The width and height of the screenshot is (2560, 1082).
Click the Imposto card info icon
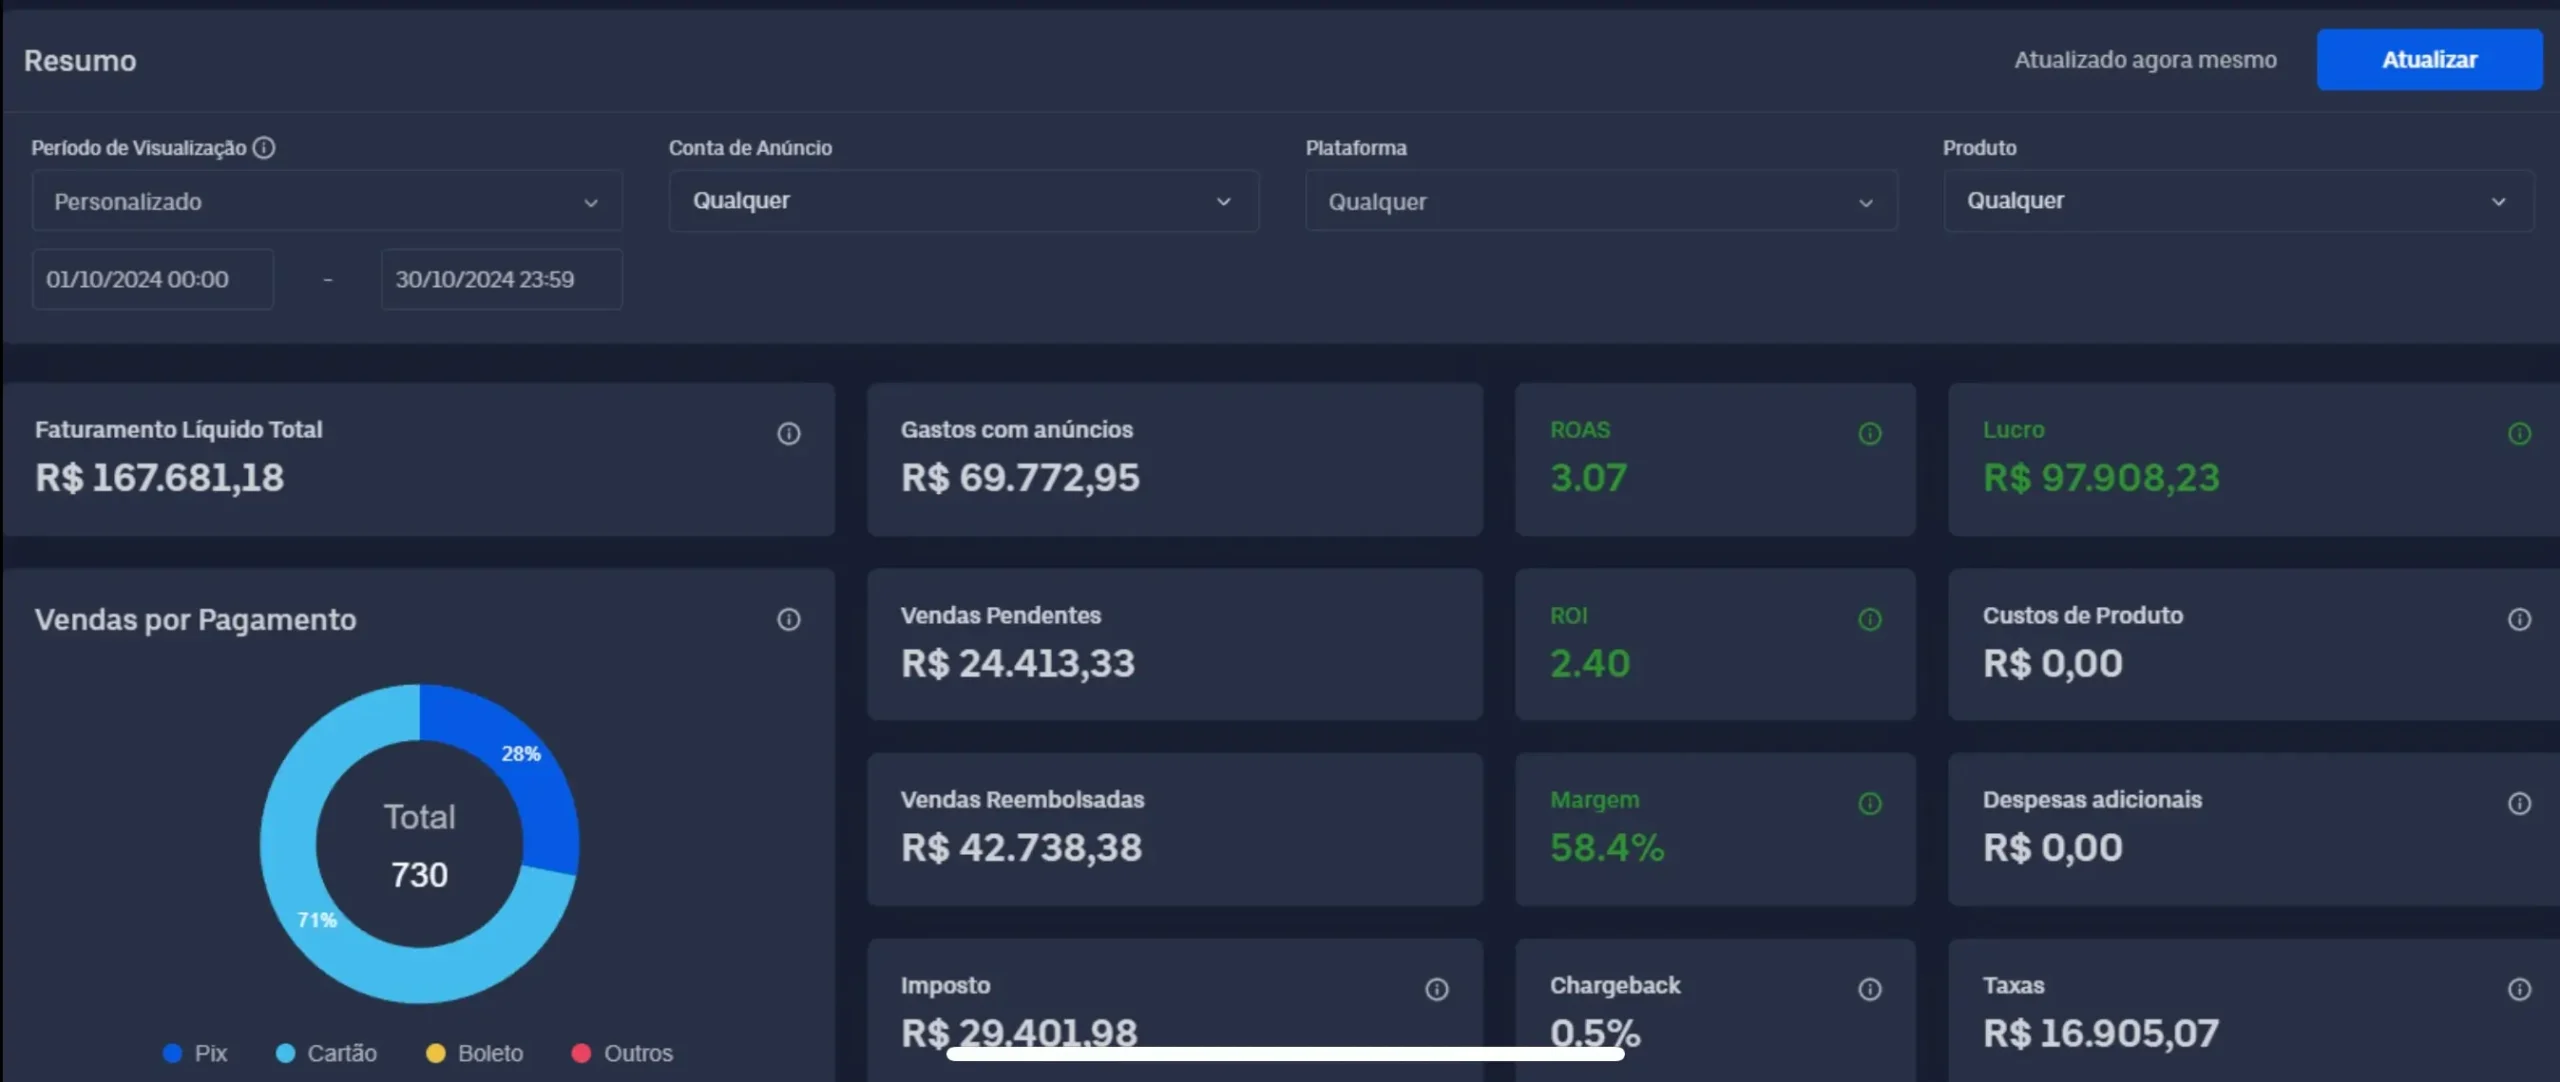click(1436, 990)
